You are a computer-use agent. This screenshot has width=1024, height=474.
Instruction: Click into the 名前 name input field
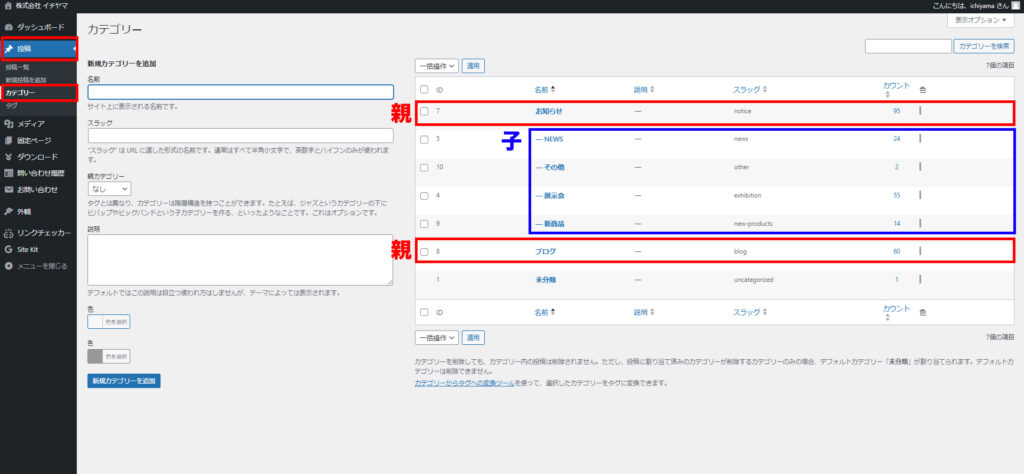(240, 92)
